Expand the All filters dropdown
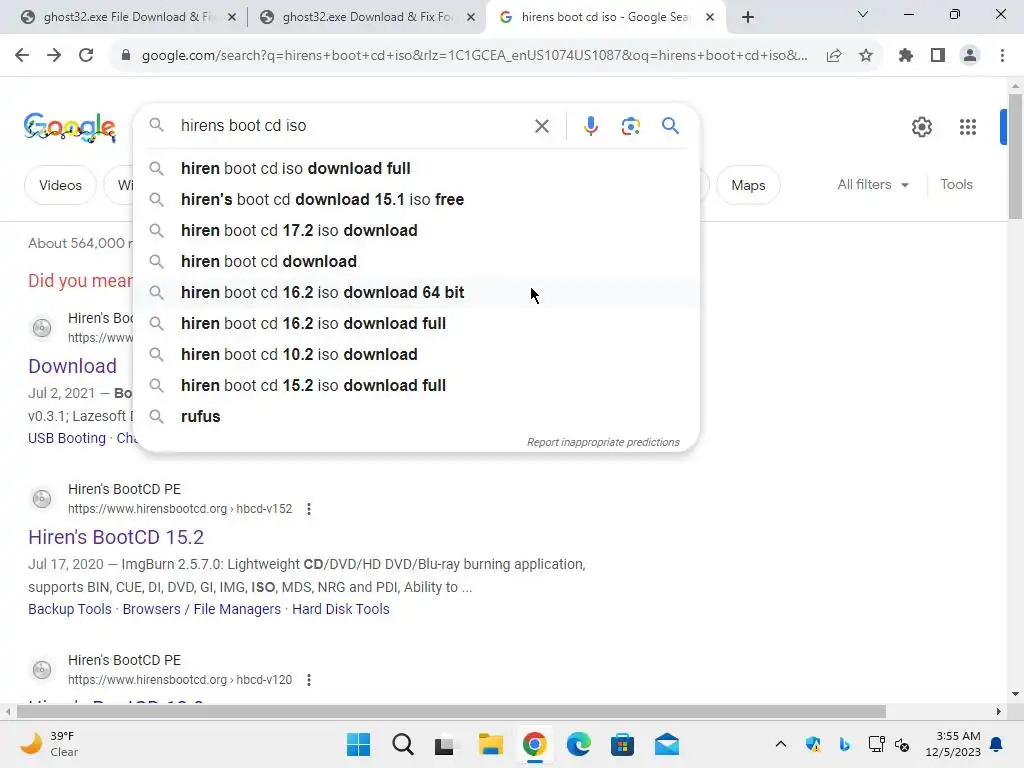 click(872, 185)
